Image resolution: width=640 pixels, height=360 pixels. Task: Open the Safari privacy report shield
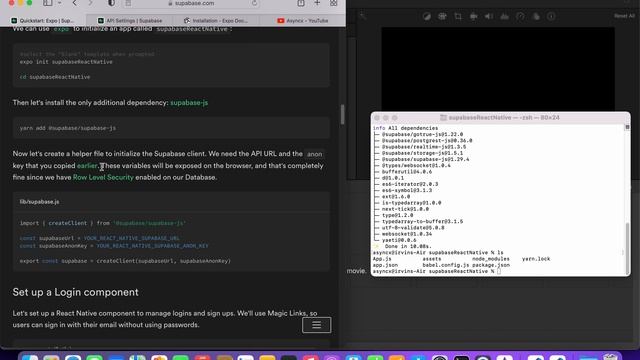click(x=111, y=3)
